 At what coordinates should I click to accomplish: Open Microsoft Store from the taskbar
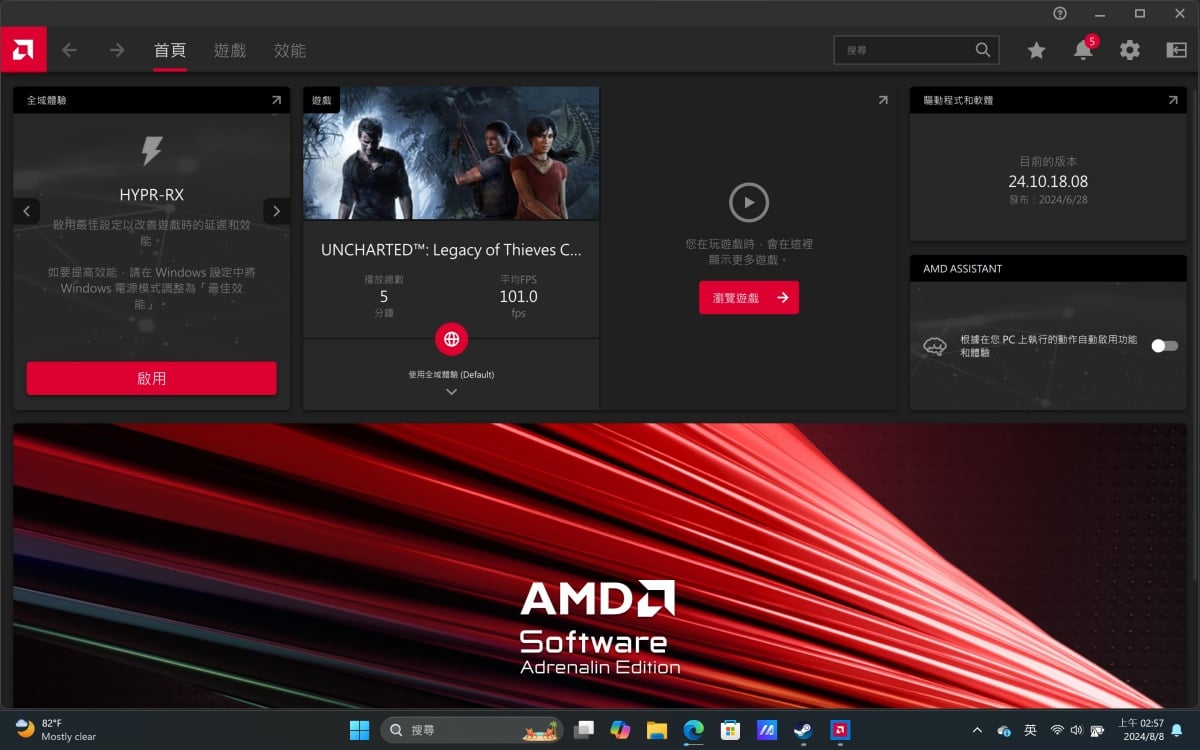(730, 730)
